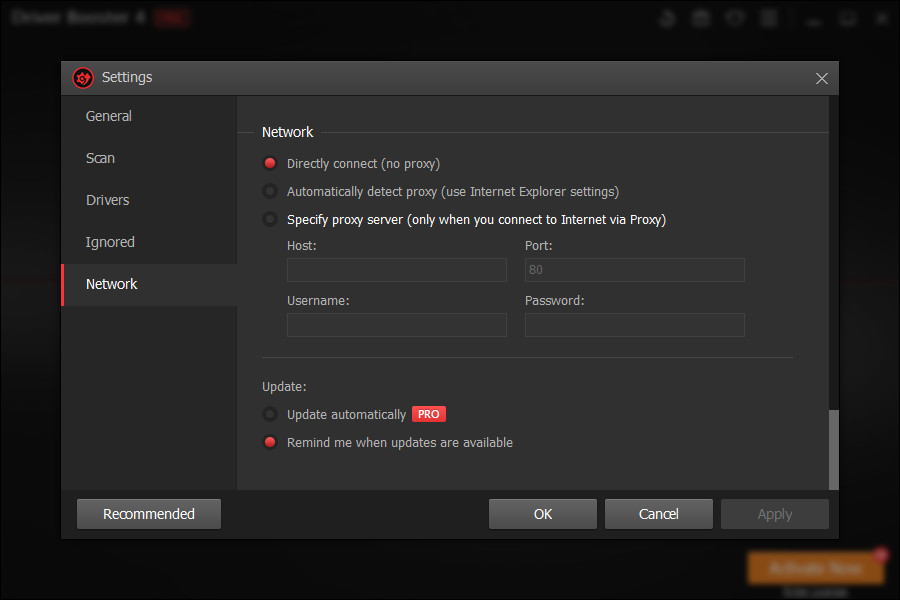900x600 pixels.
Task: Open the feedback icon in the top toolbar
Action: [x=734, y=17]
